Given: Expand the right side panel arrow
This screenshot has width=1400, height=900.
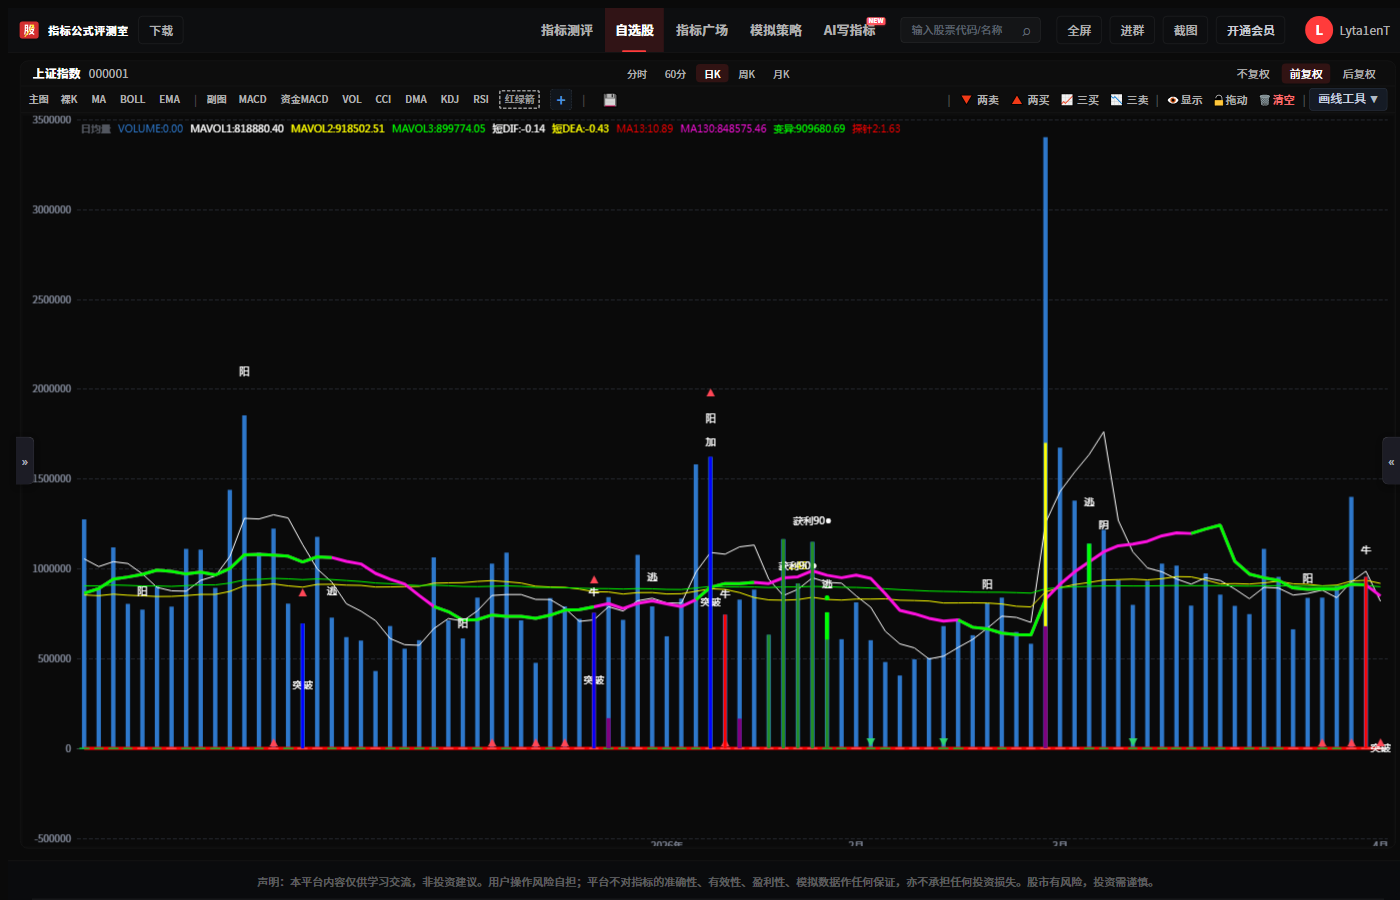Looking at the screenshot, I should 1391,461.
